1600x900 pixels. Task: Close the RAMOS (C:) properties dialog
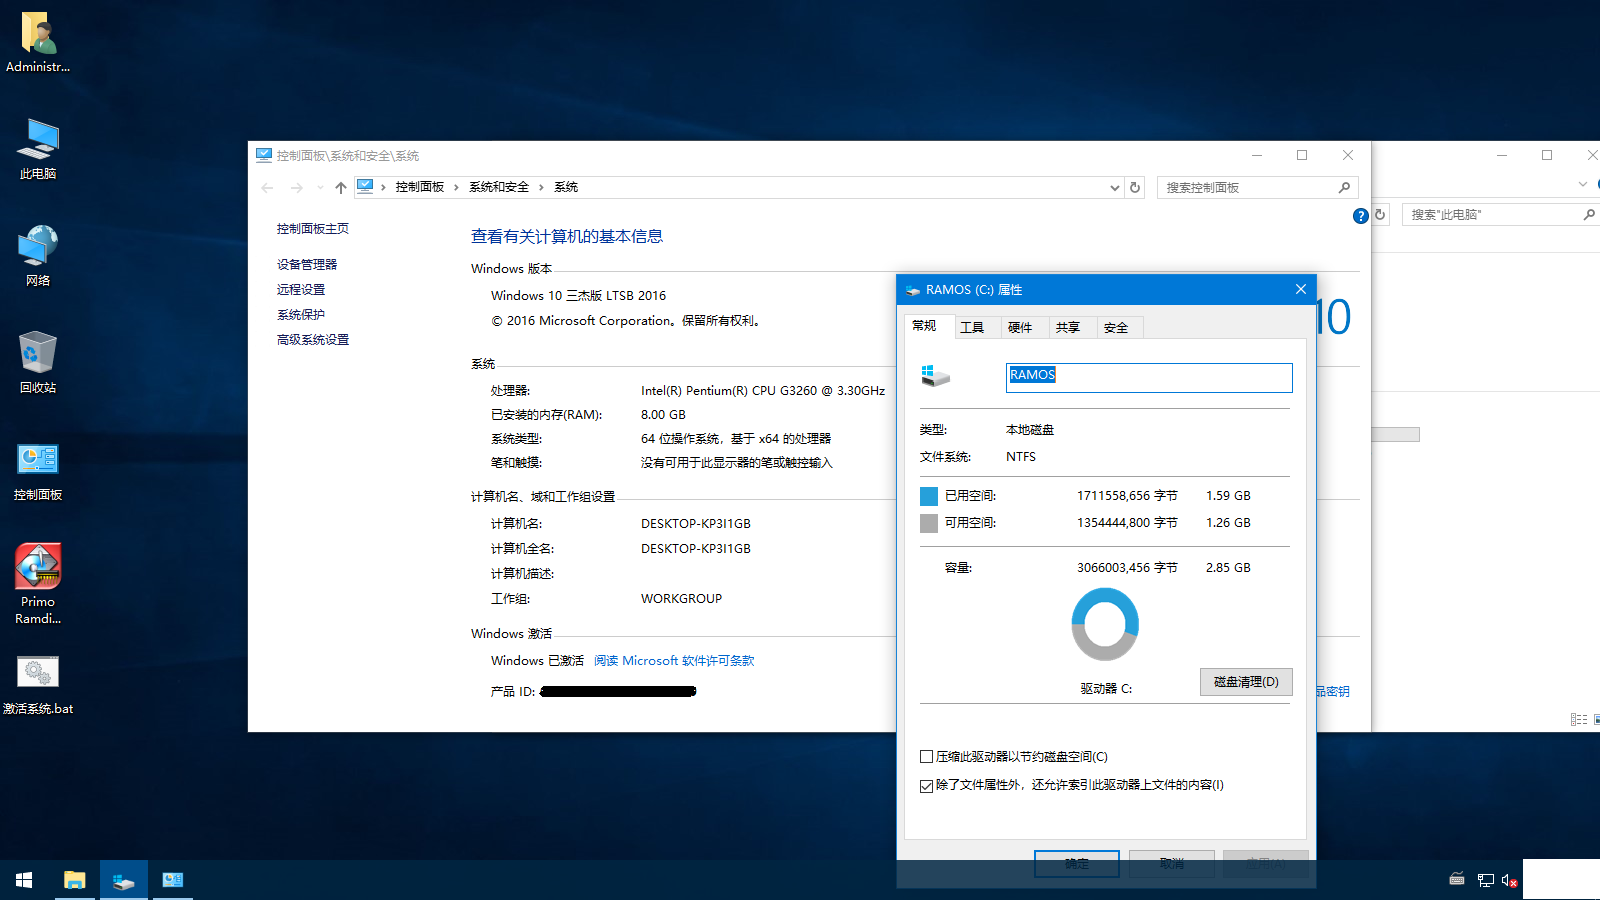1301,289
